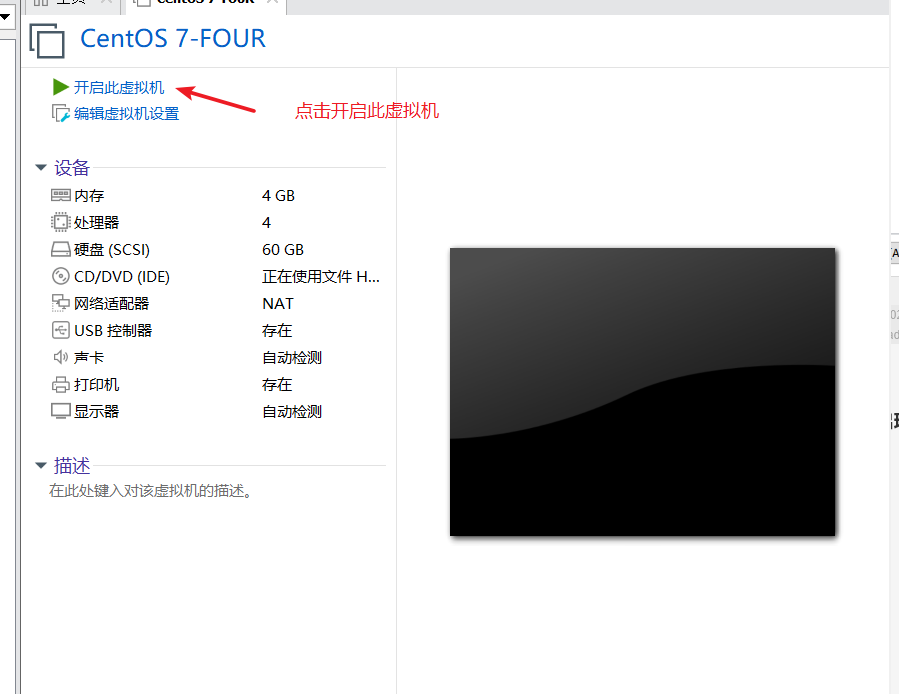Click the hard disk (SCSI) icon
This screenshot has width=899, height=694.
point(61,249)
